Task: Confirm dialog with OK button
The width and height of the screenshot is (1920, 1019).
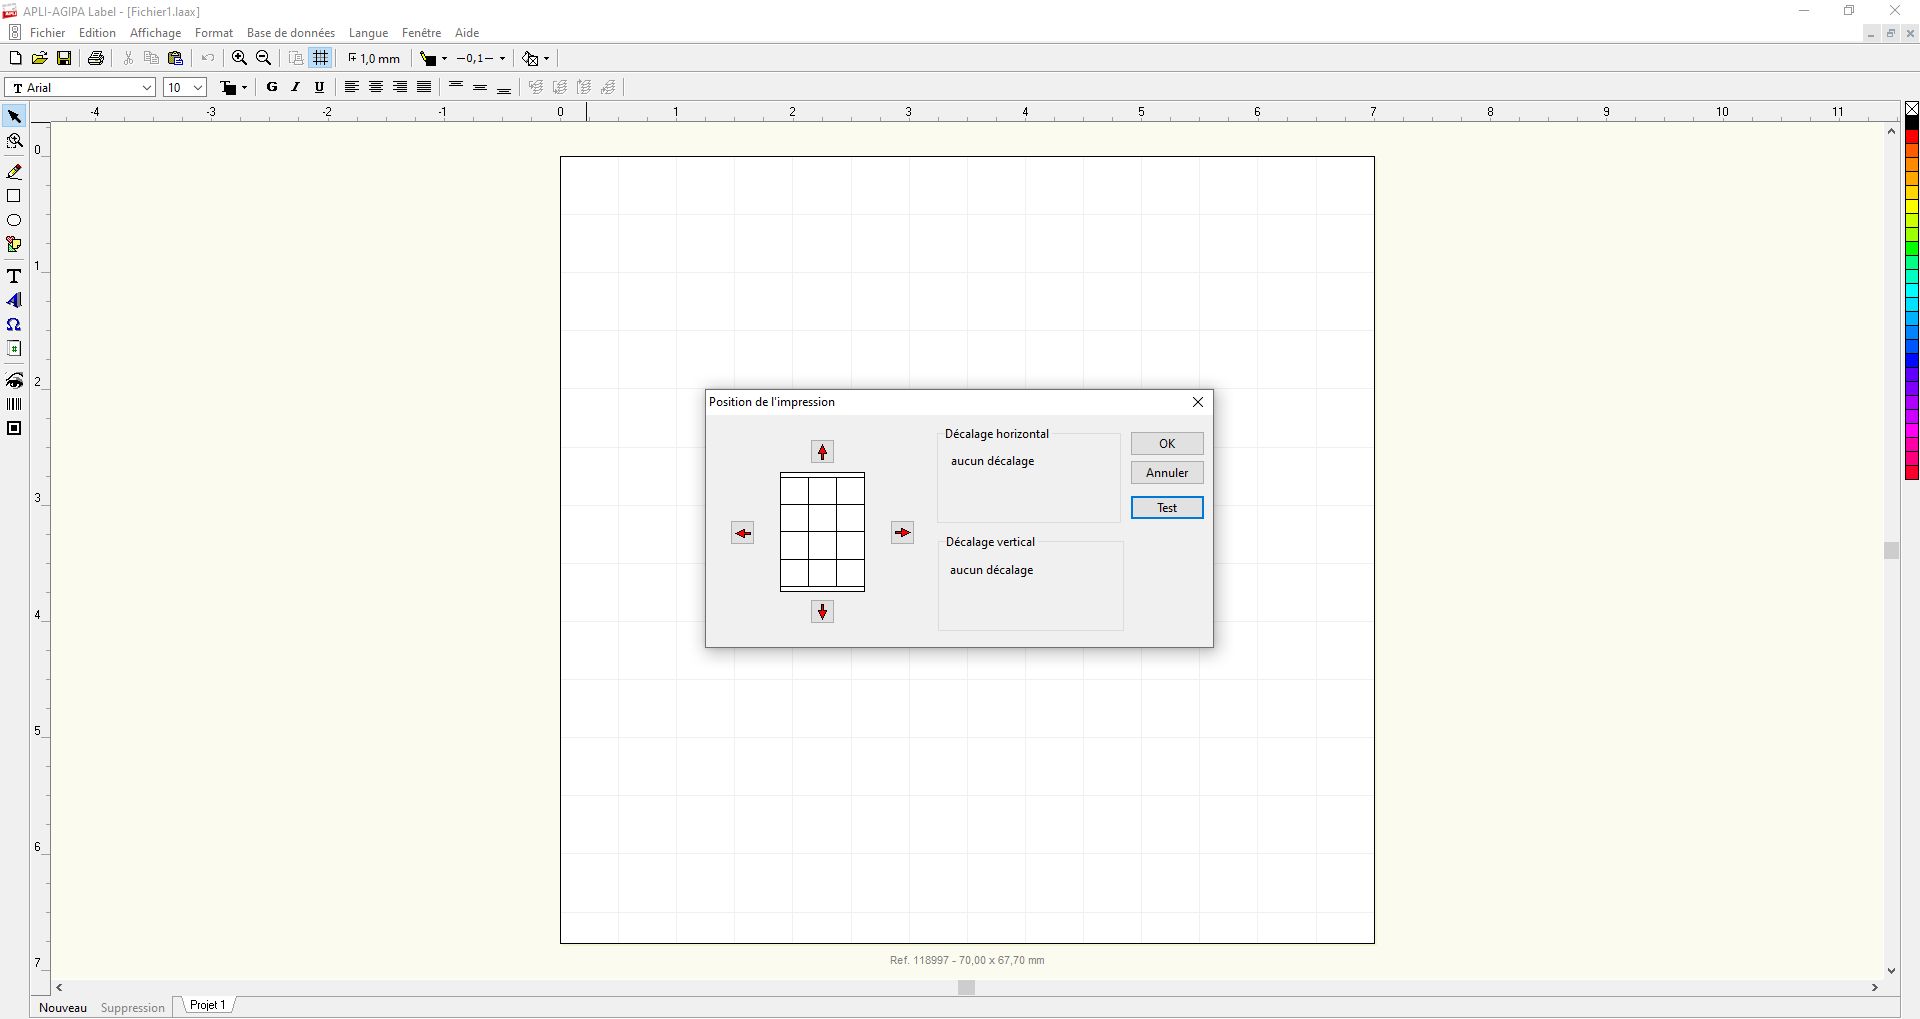Action: point(1167,444)
